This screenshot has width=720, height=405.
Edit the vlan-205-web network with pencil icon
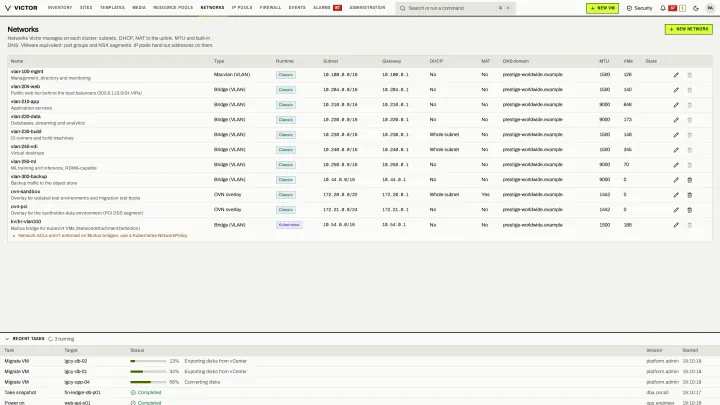coord(676,90)
